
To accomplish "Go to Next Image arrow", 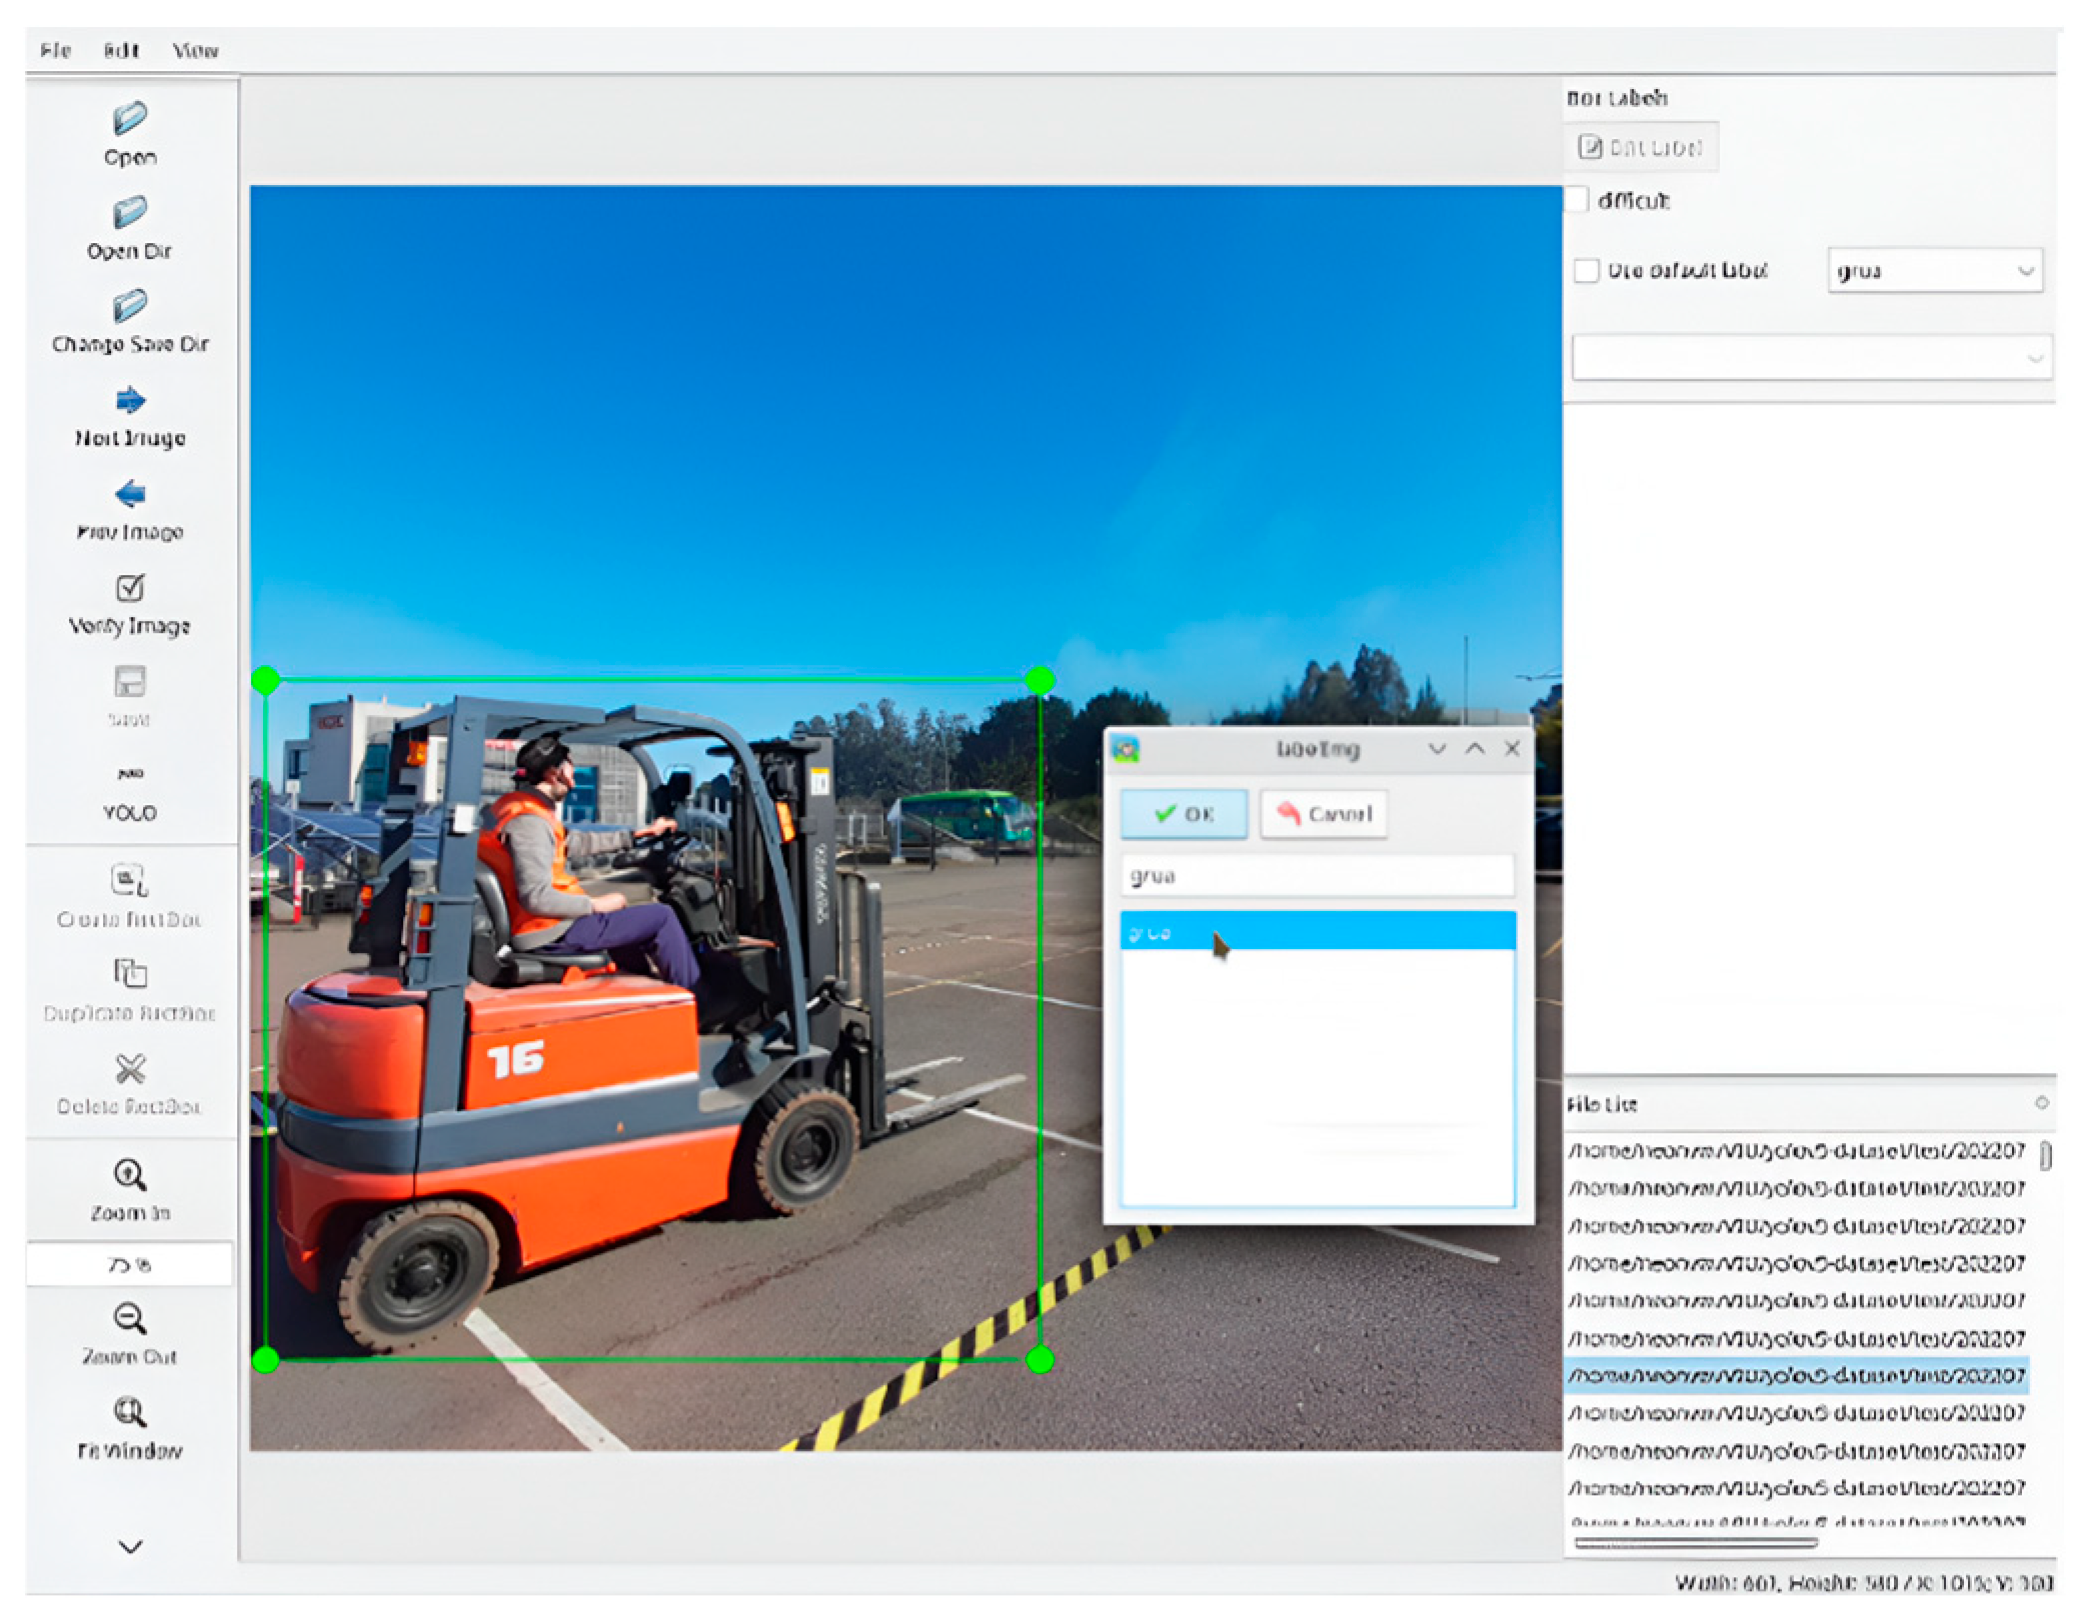I will point(130,400).
